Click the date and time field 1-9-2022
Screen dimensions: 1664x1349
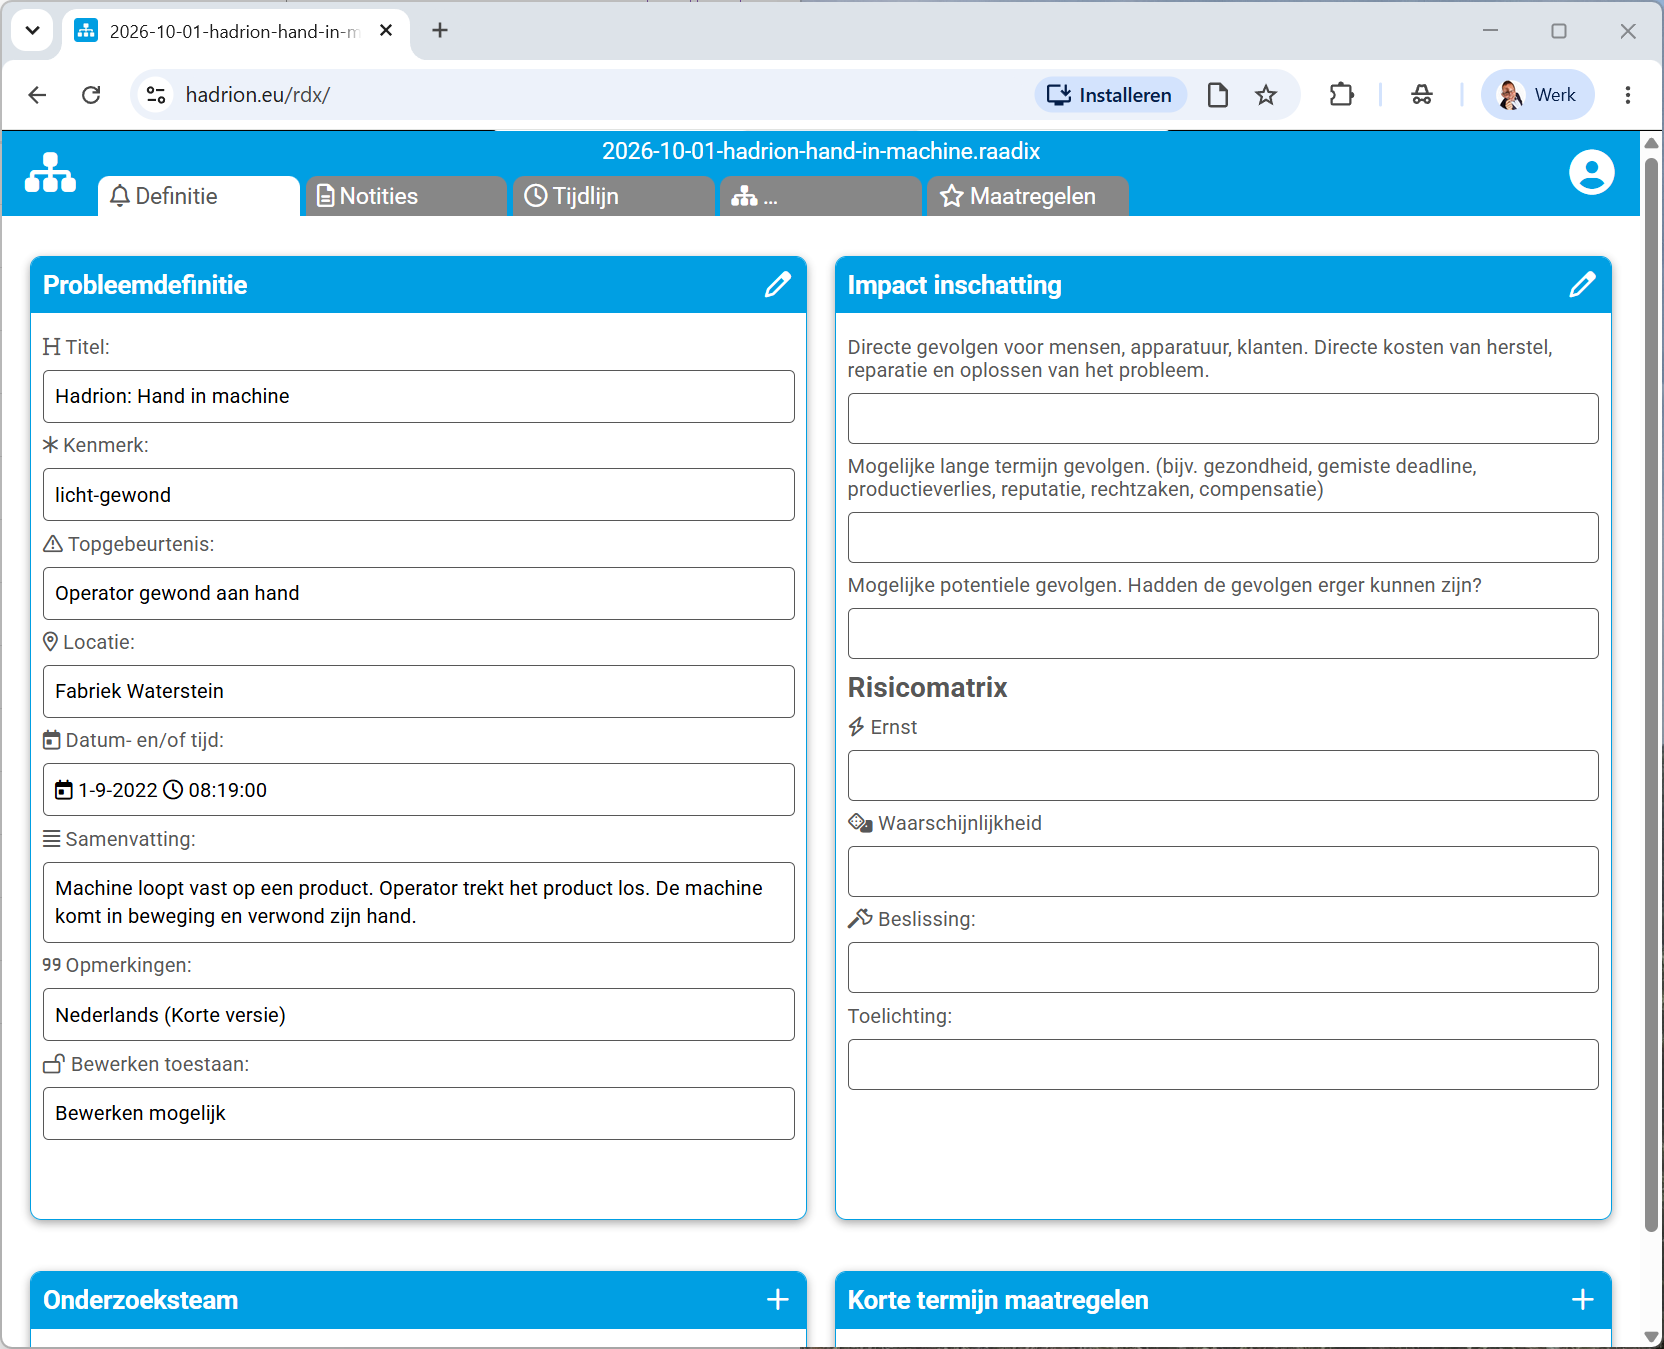click(419, 790)
